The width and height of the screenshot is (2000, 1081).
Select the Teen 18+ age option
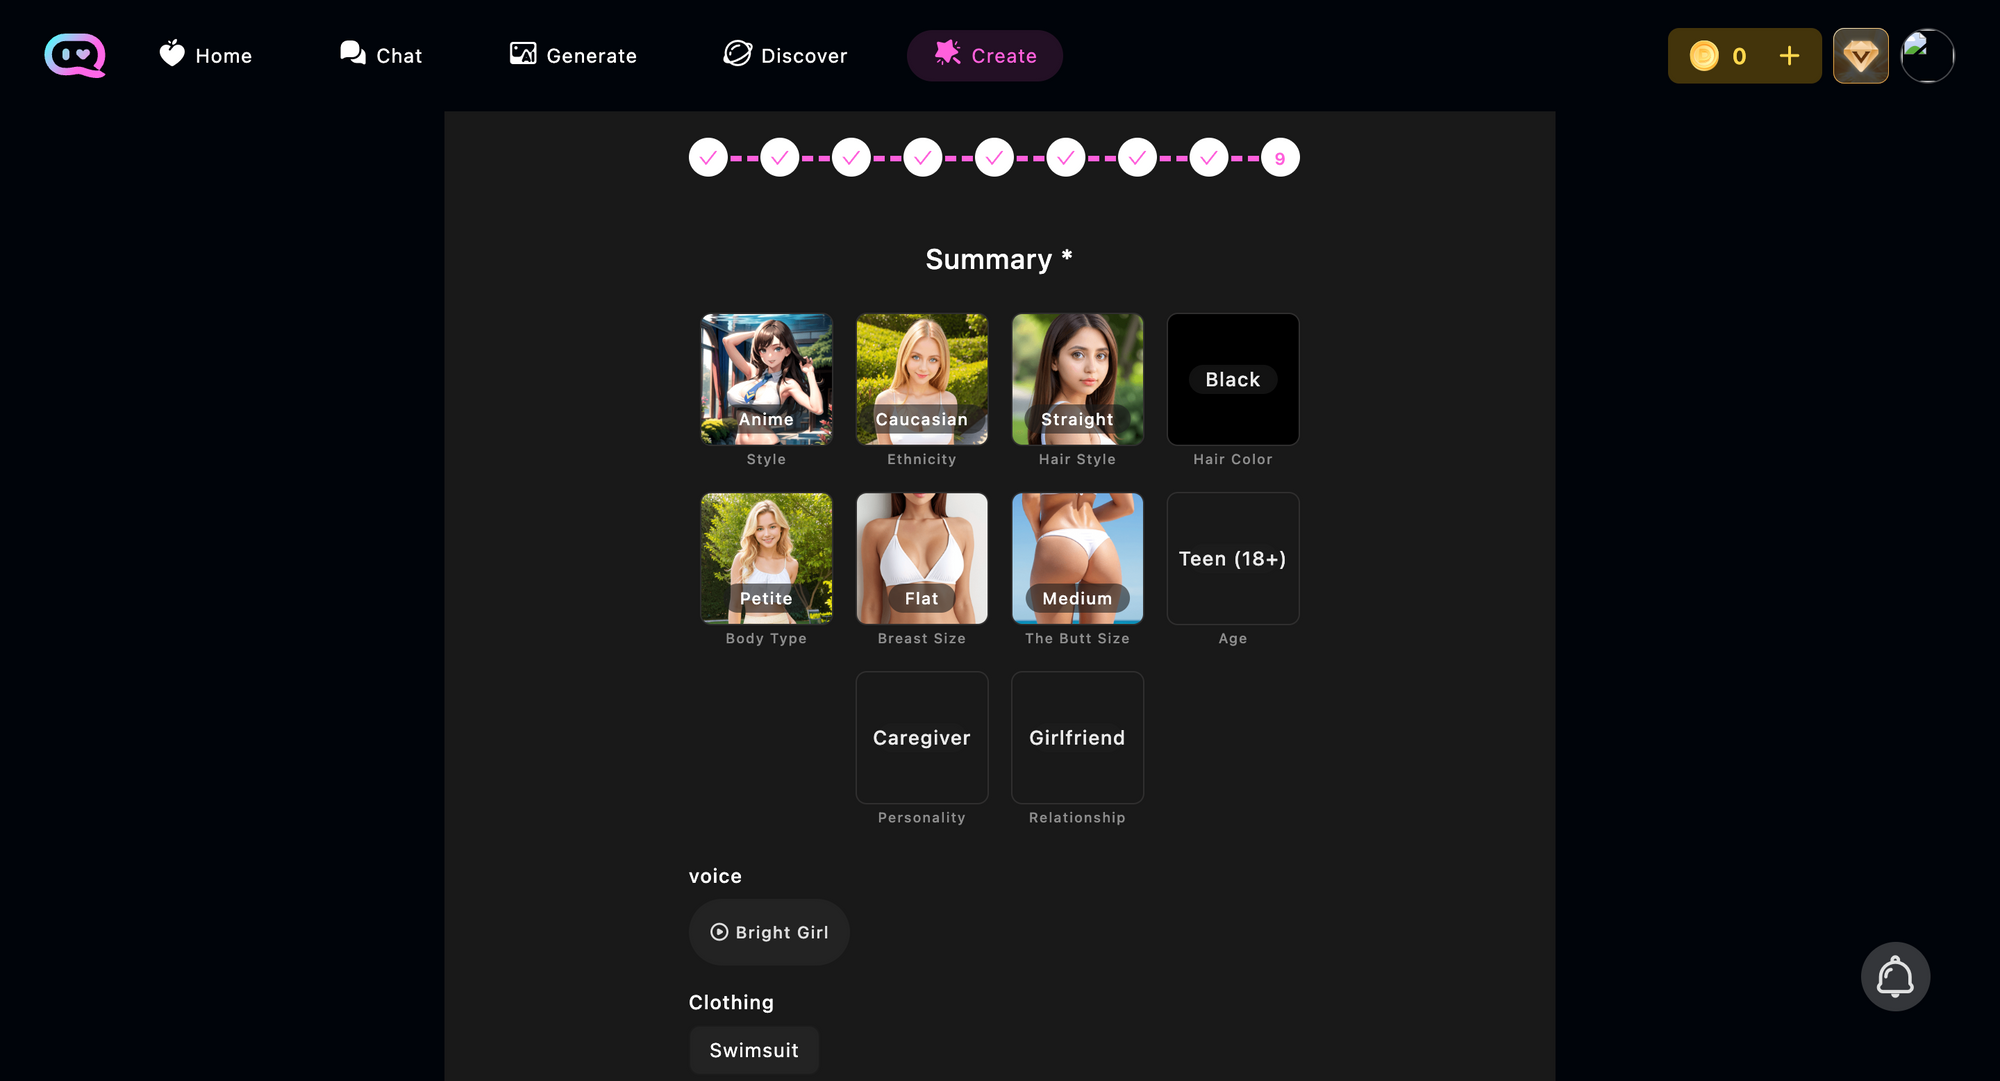coord(1232,558)
